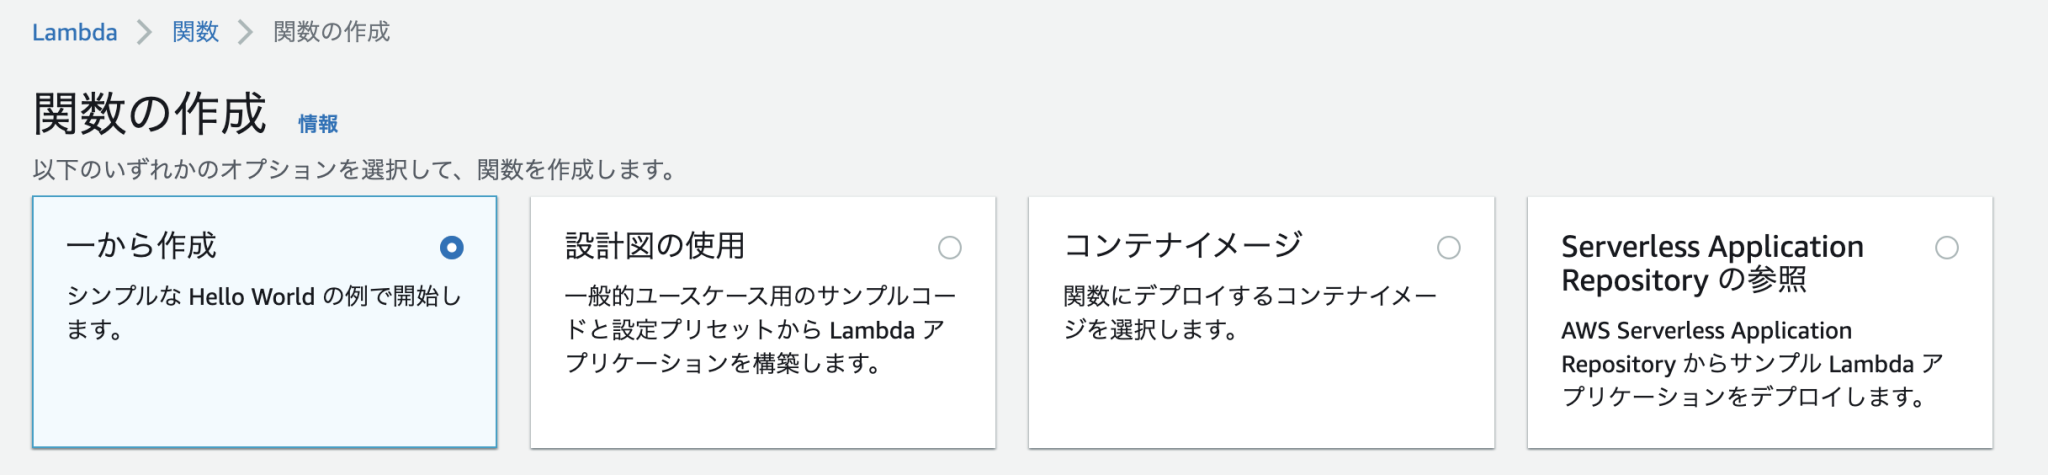The width and height of the screenshot is (2048, 475).
Task: Click the Lambda breadcrumb link
Action: click(x=74, y=32)
